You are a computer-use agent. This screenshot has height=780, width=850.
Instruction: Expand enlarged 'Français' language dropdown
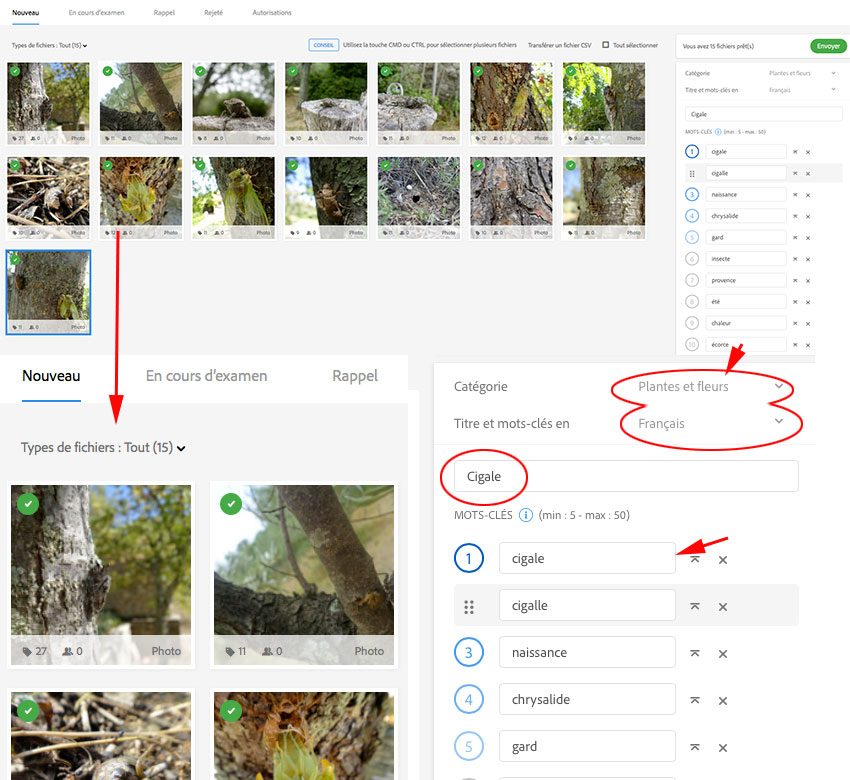[x=710, y=423]
